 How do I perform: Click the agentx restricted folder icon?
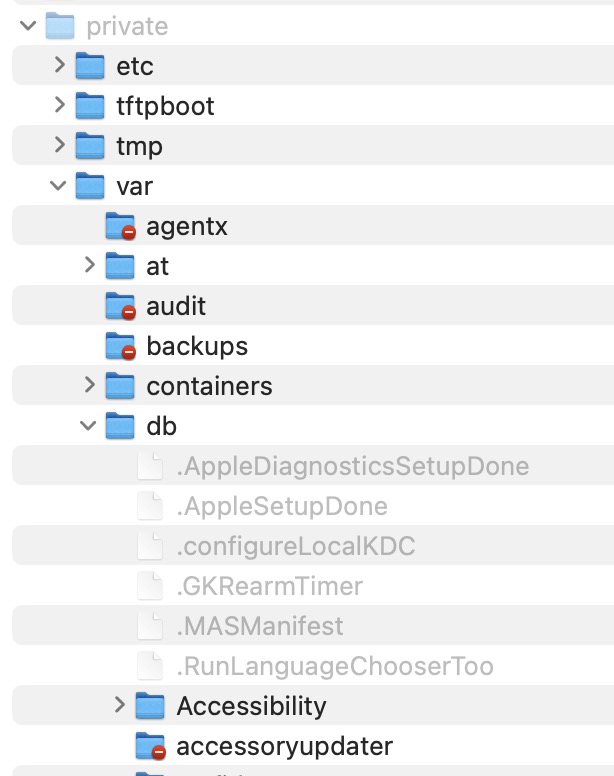pyautogui.click(x=120, y=226)
